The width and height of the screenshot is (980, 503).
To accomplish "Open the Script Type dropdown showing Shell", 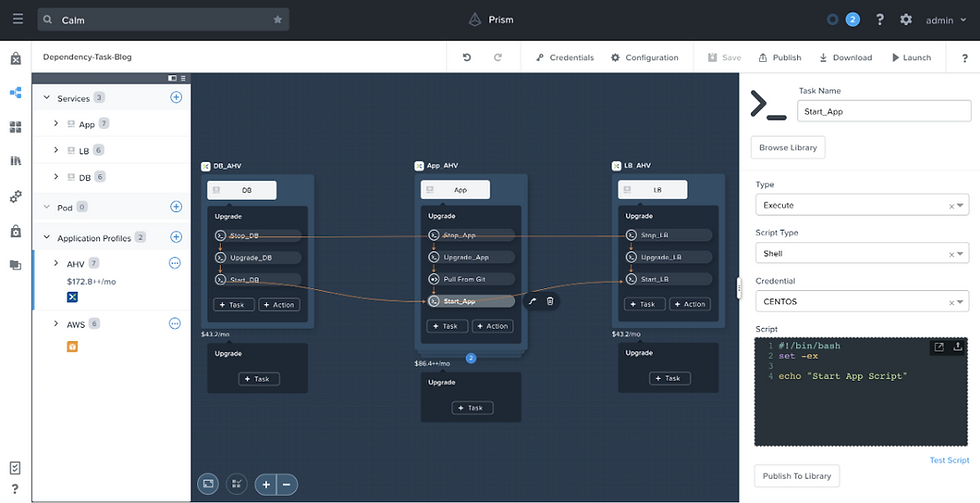I will [862, 253].
